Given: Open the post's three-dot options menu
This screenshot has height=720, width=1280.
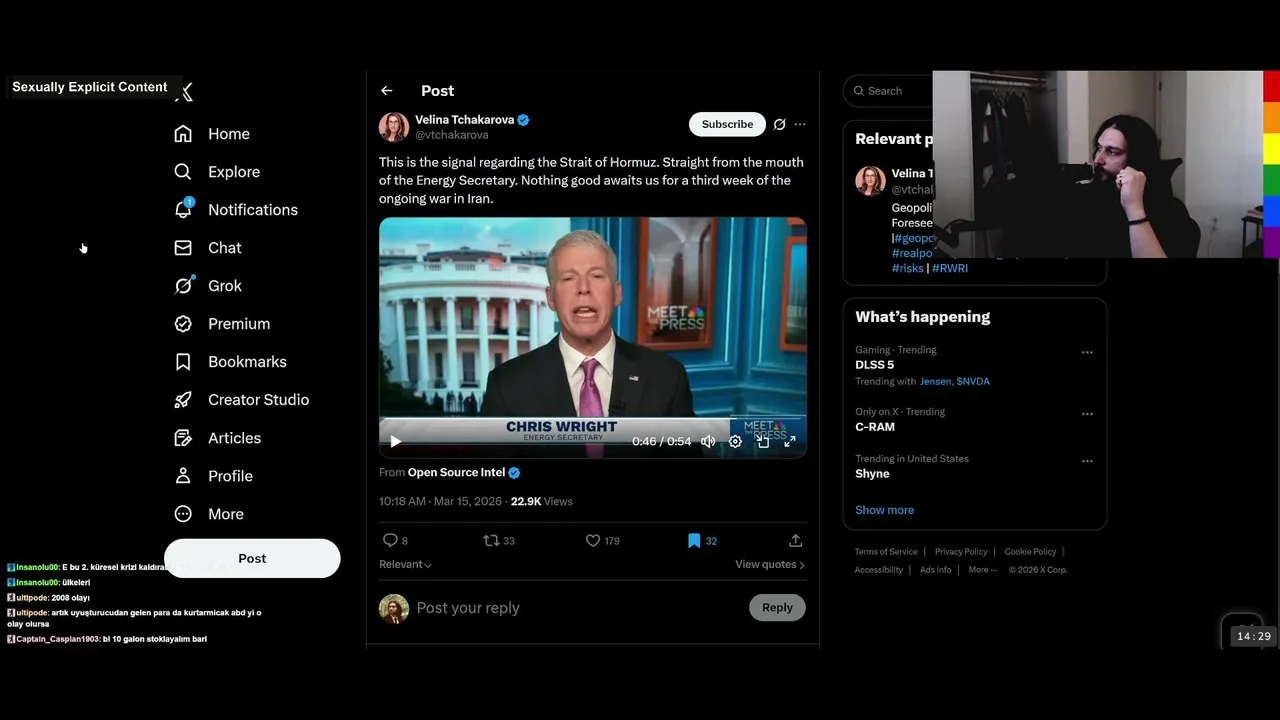Looking at the screenshot, I should pyautogui.click(x=800, y=124).
